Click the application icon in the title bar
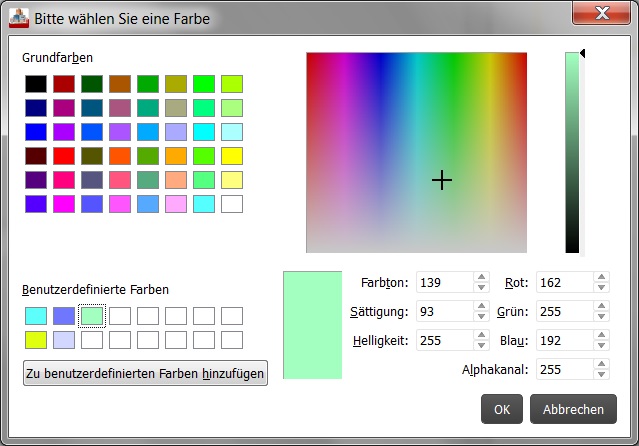This screenshot has width=639, height=446. tap(18, 18)
